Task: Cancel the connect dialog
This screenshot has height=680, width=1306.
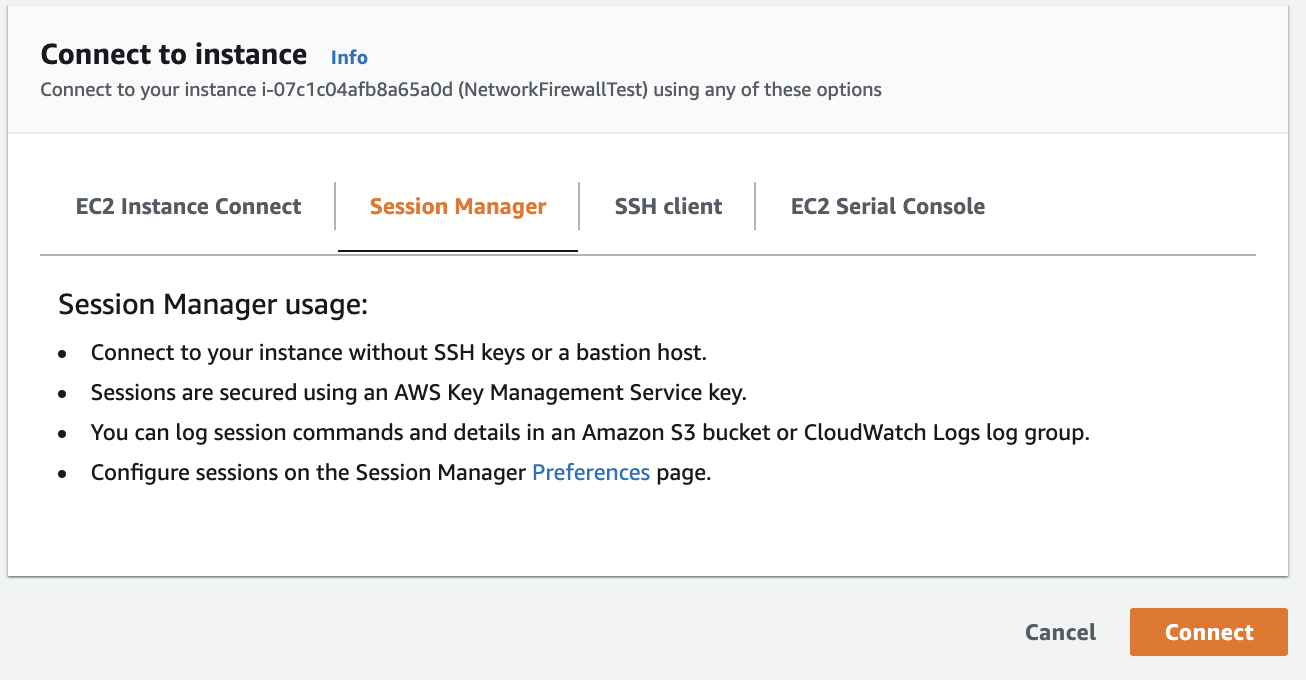Action: (x=1060, y=632)
